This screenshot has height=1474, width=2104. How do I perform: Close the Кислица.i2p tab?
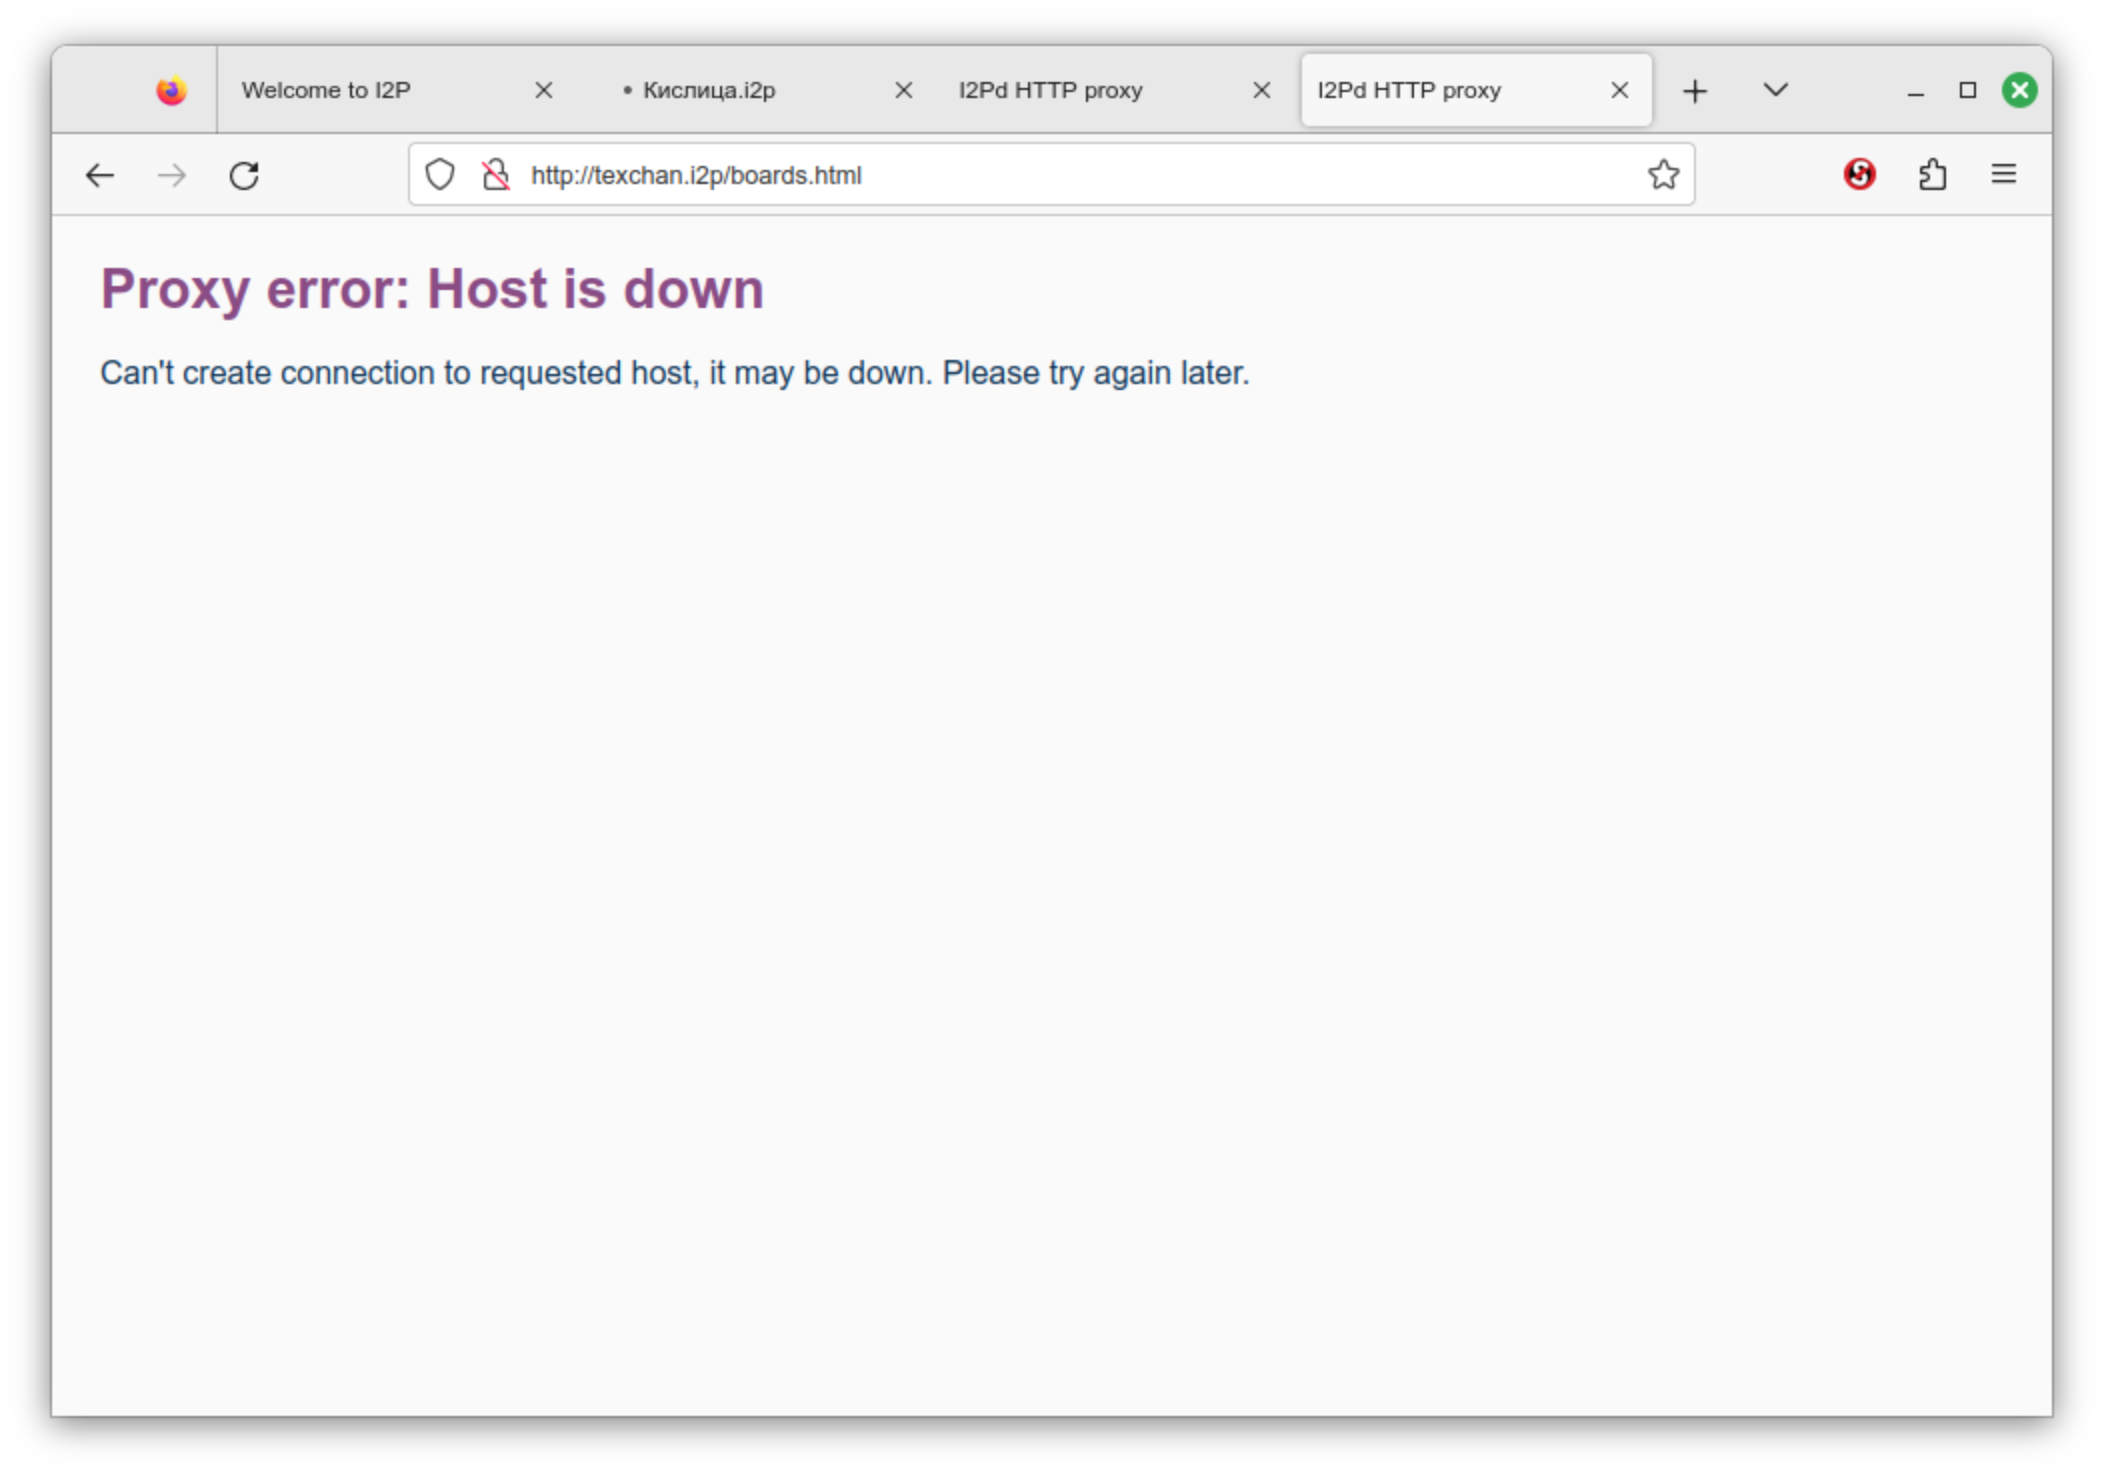point(903,91)
